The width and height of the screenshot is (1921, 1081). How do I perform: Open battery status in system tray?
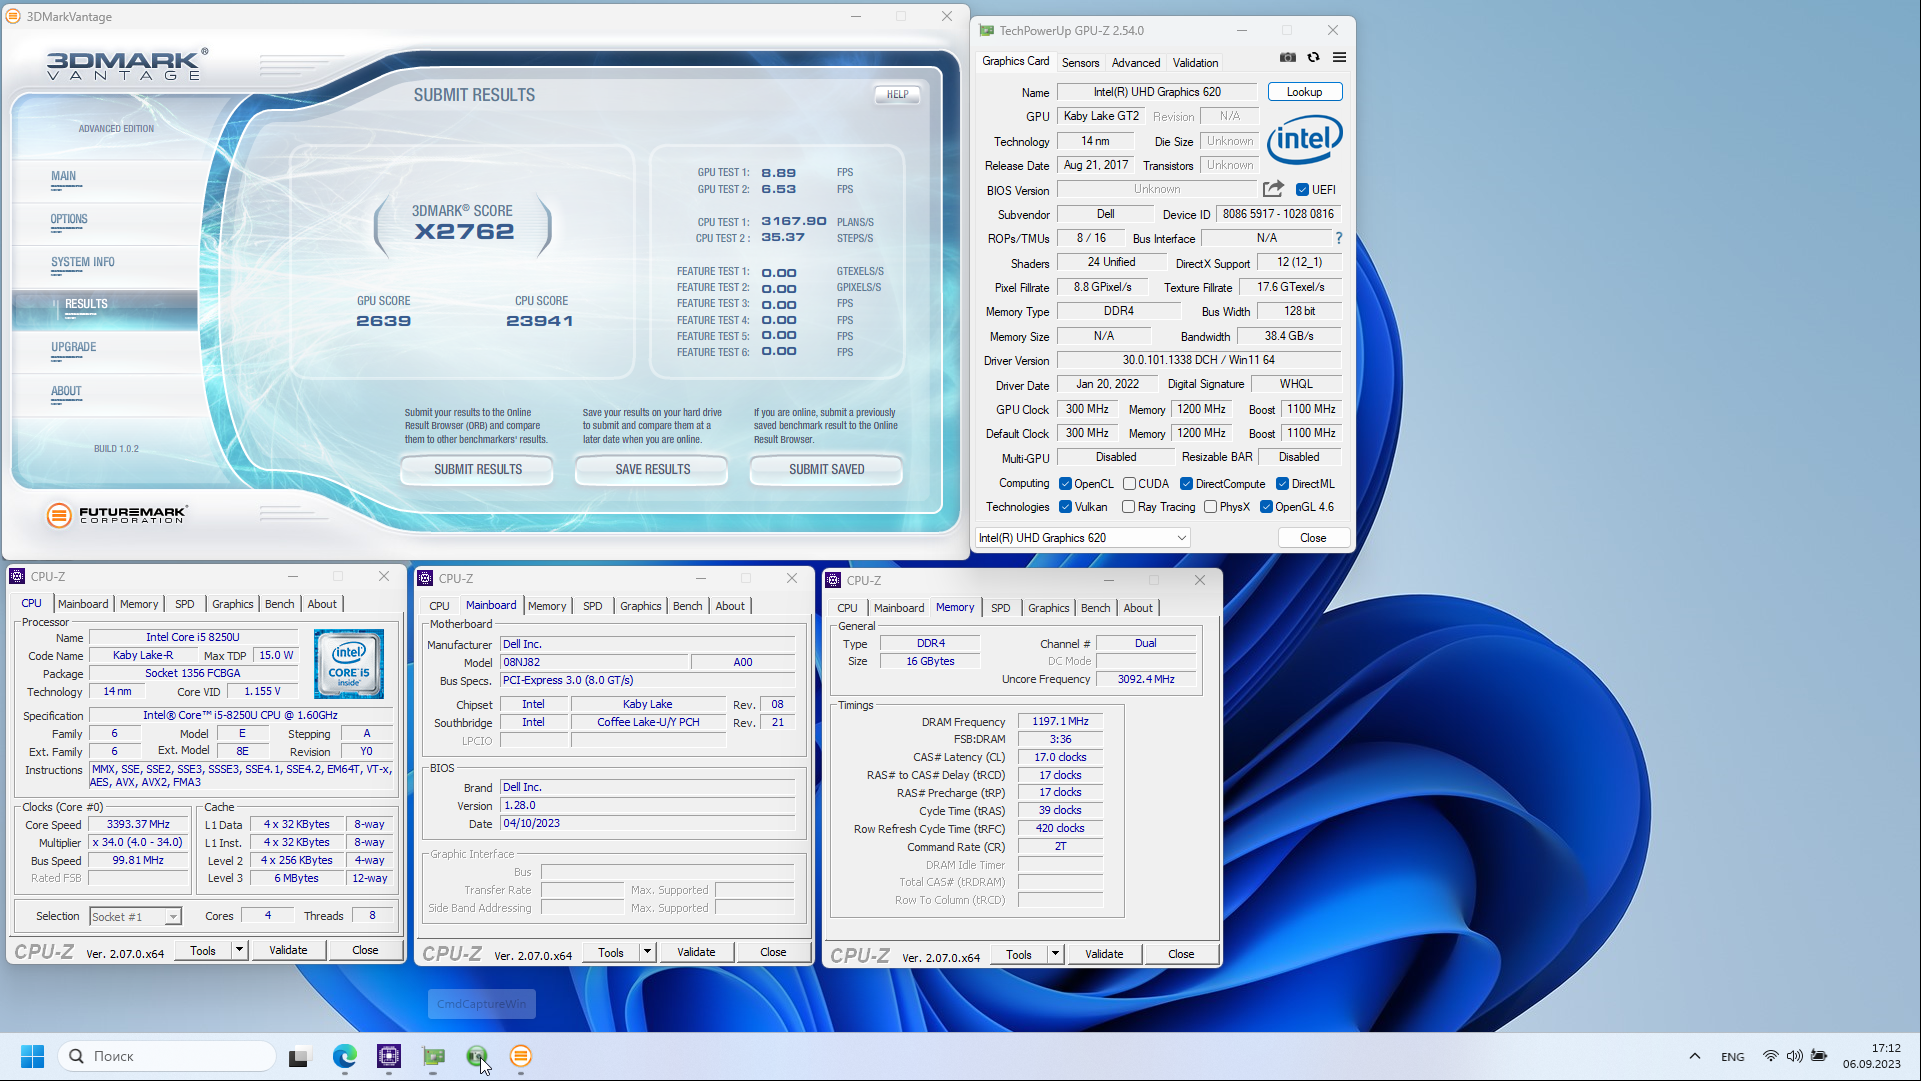click(x=1819, y=1056)
